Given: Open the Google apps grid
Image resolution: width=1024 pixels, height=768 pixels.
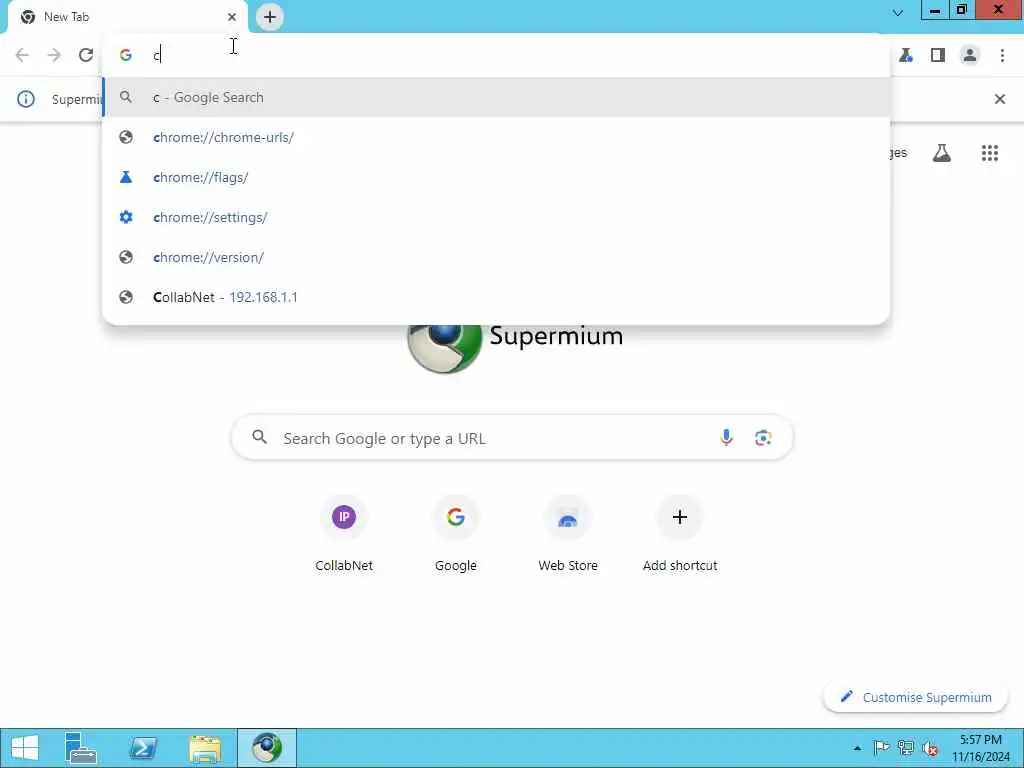Looking at the screenshot, I should [x=990, y=153].
